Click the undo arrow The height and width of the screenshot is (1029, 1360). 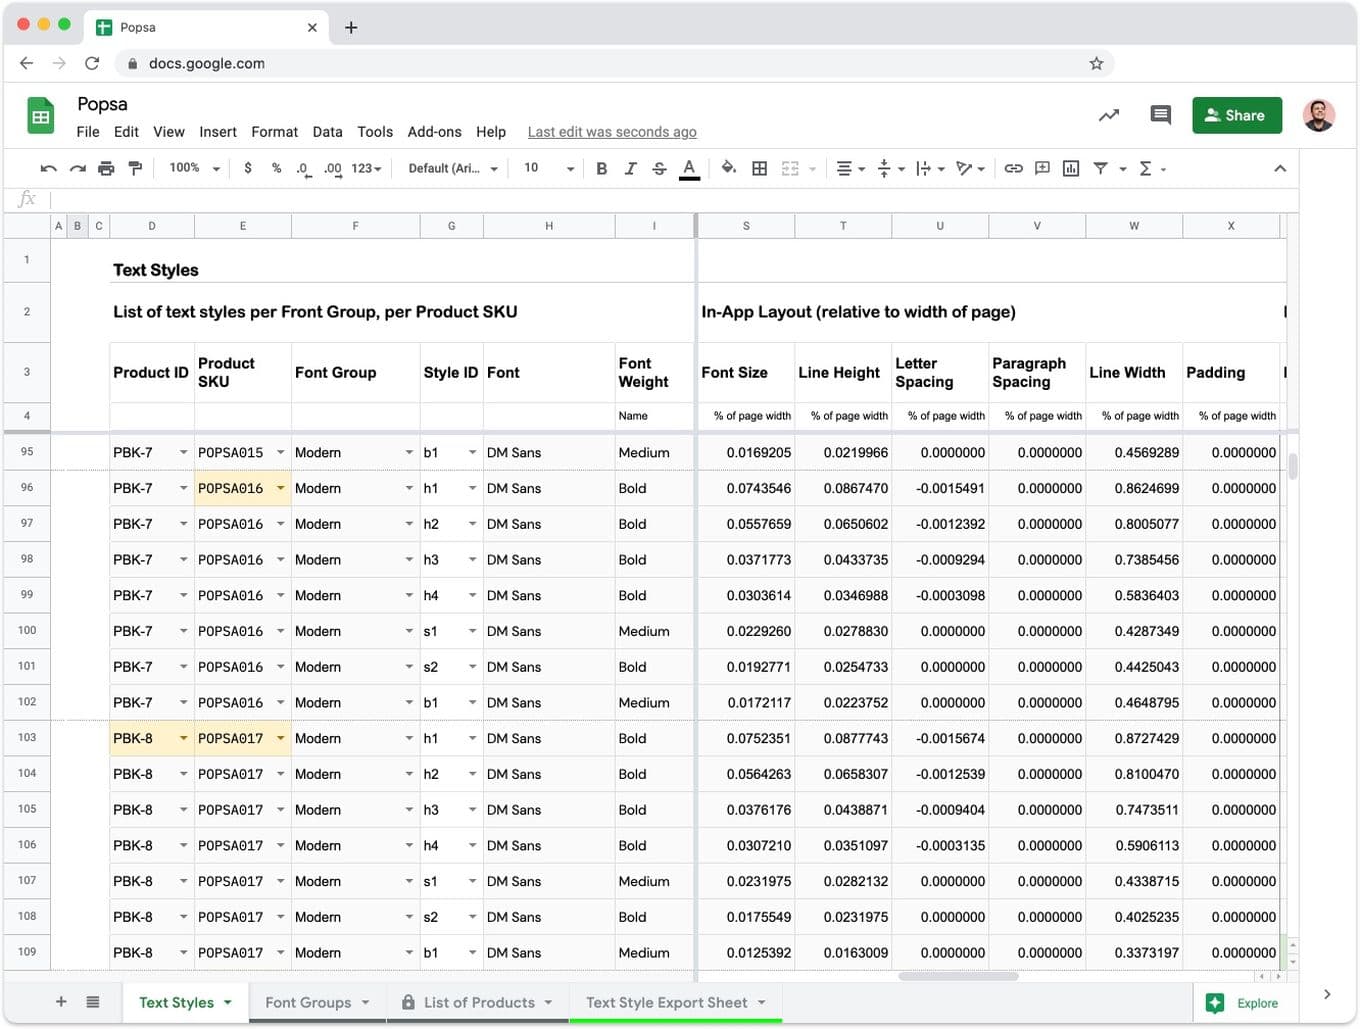[48, 169]
